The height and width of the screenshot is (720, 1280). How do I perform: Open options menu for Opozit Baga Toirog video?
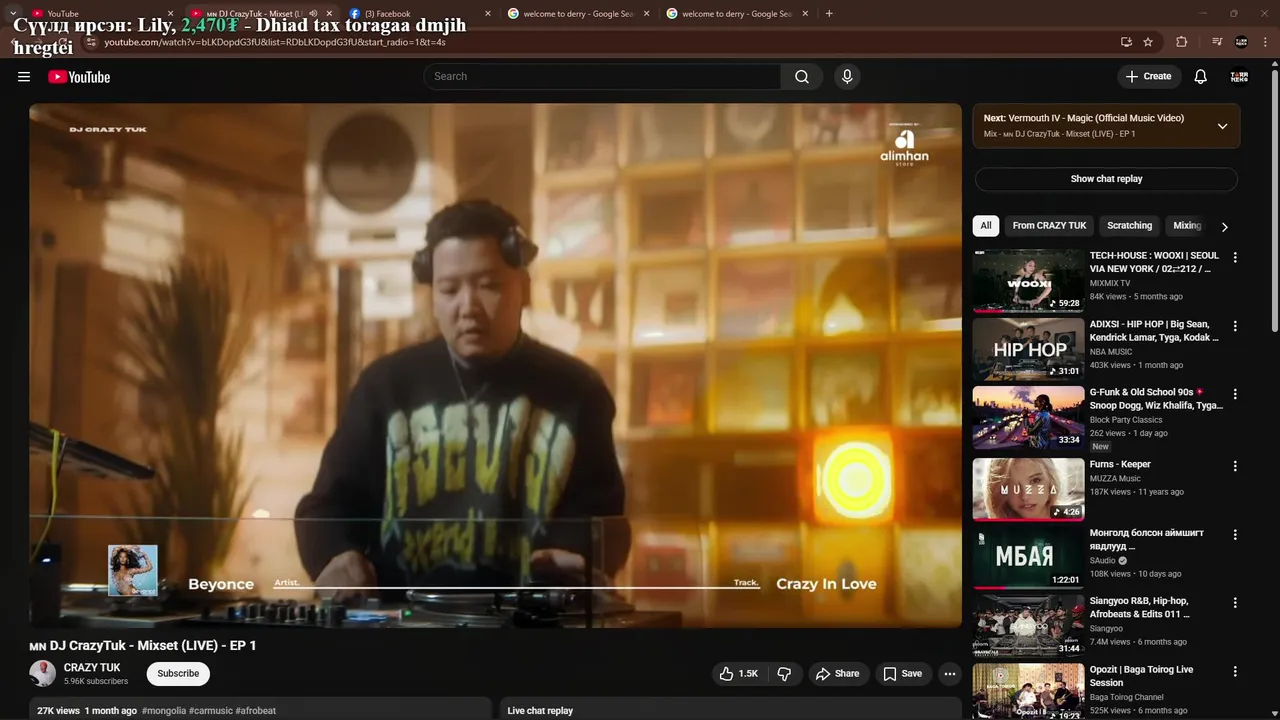point(1235,672)
